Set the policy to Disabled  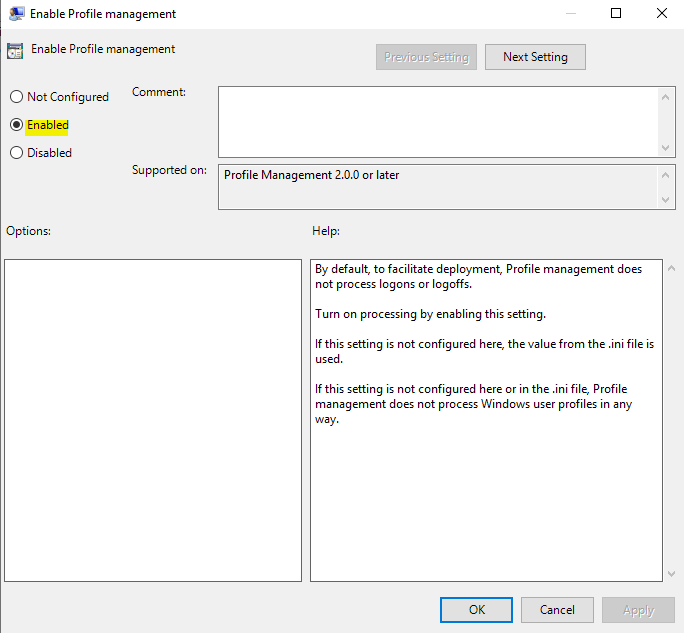[x=16, y=153]
